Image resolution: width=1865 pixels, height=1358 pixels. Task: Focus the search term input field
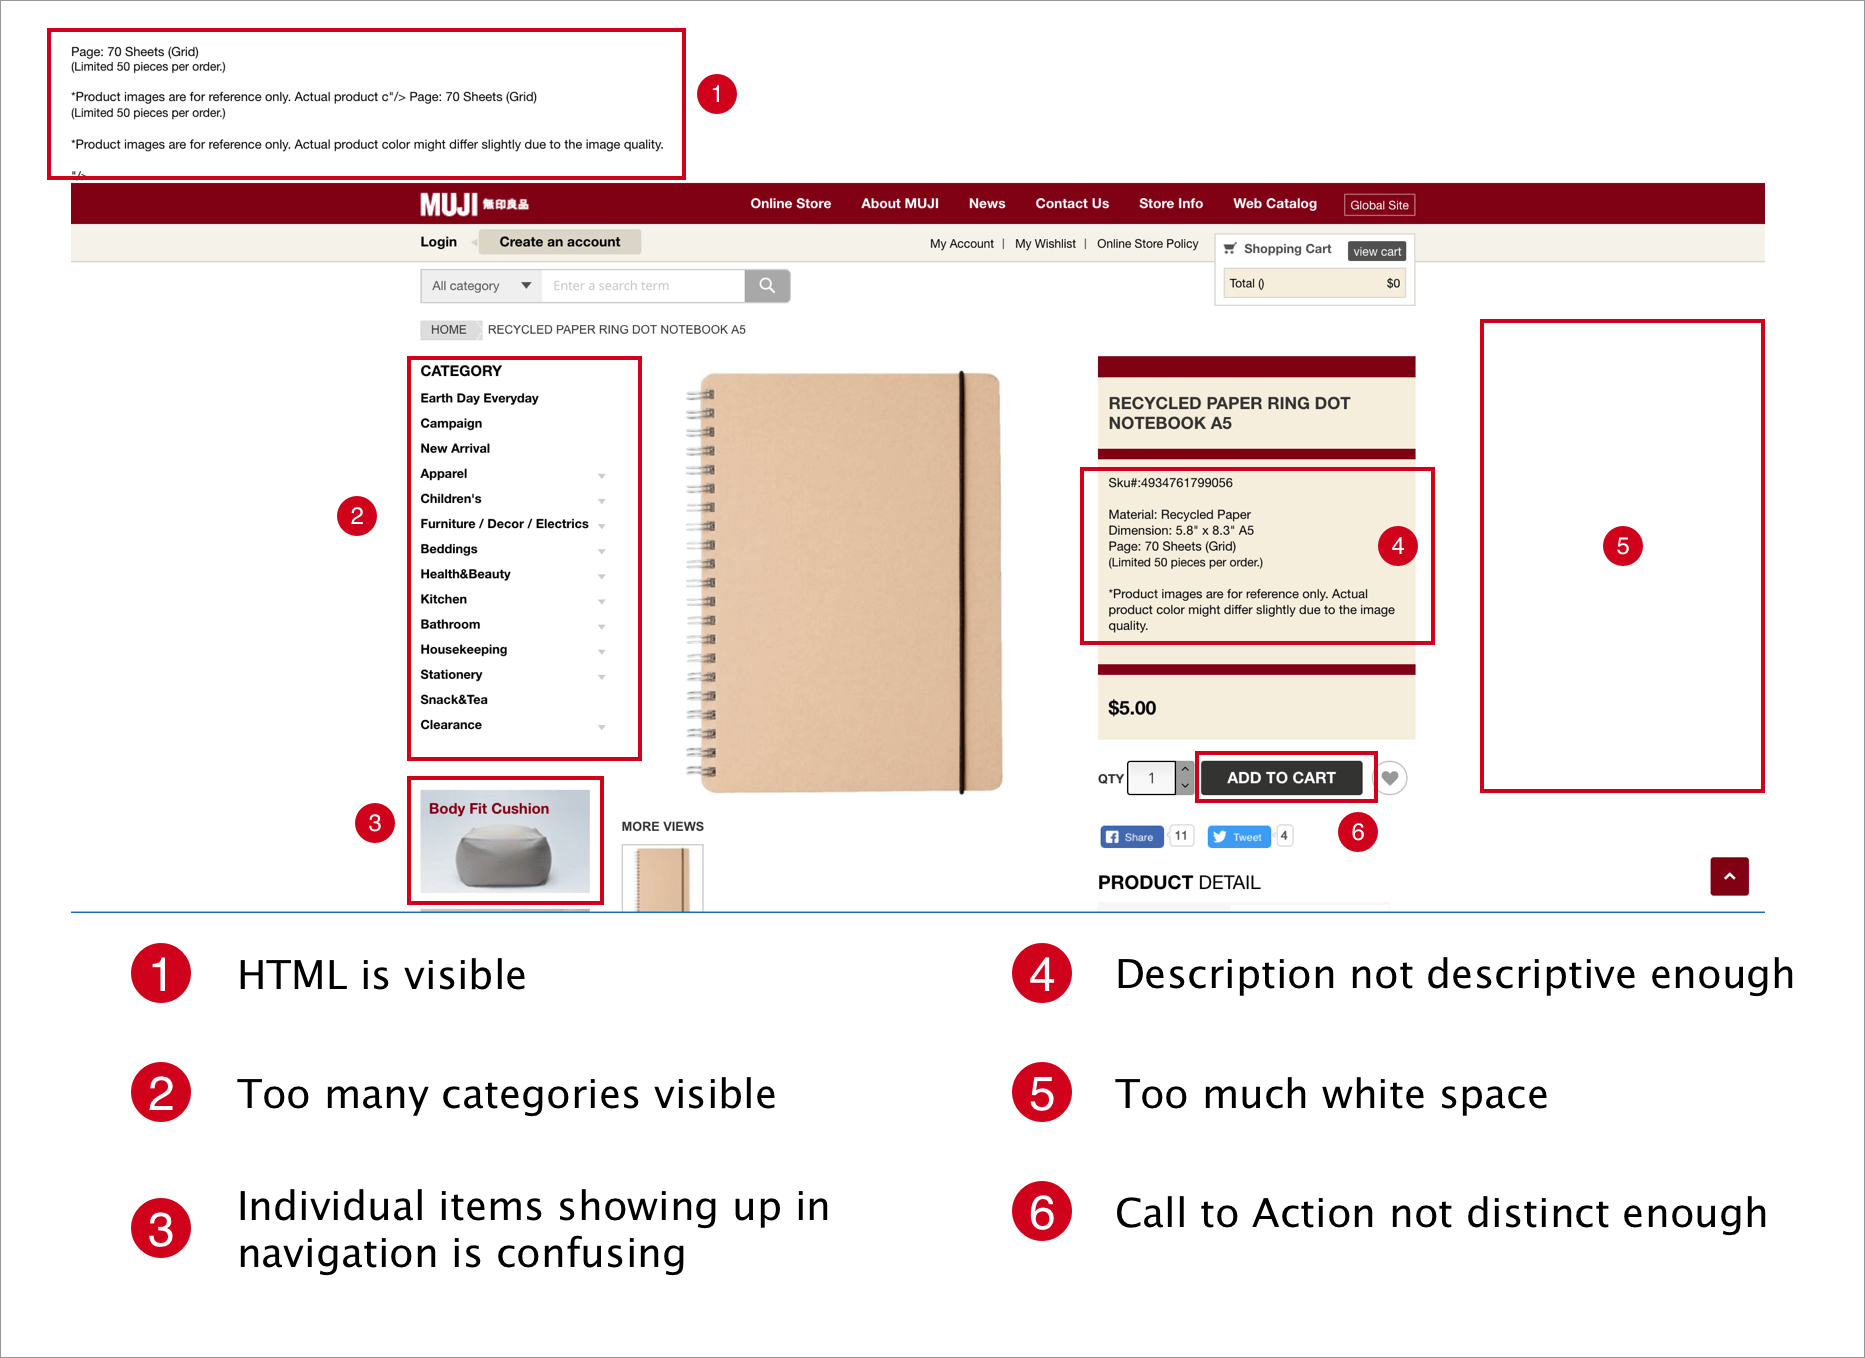(643, 286)
